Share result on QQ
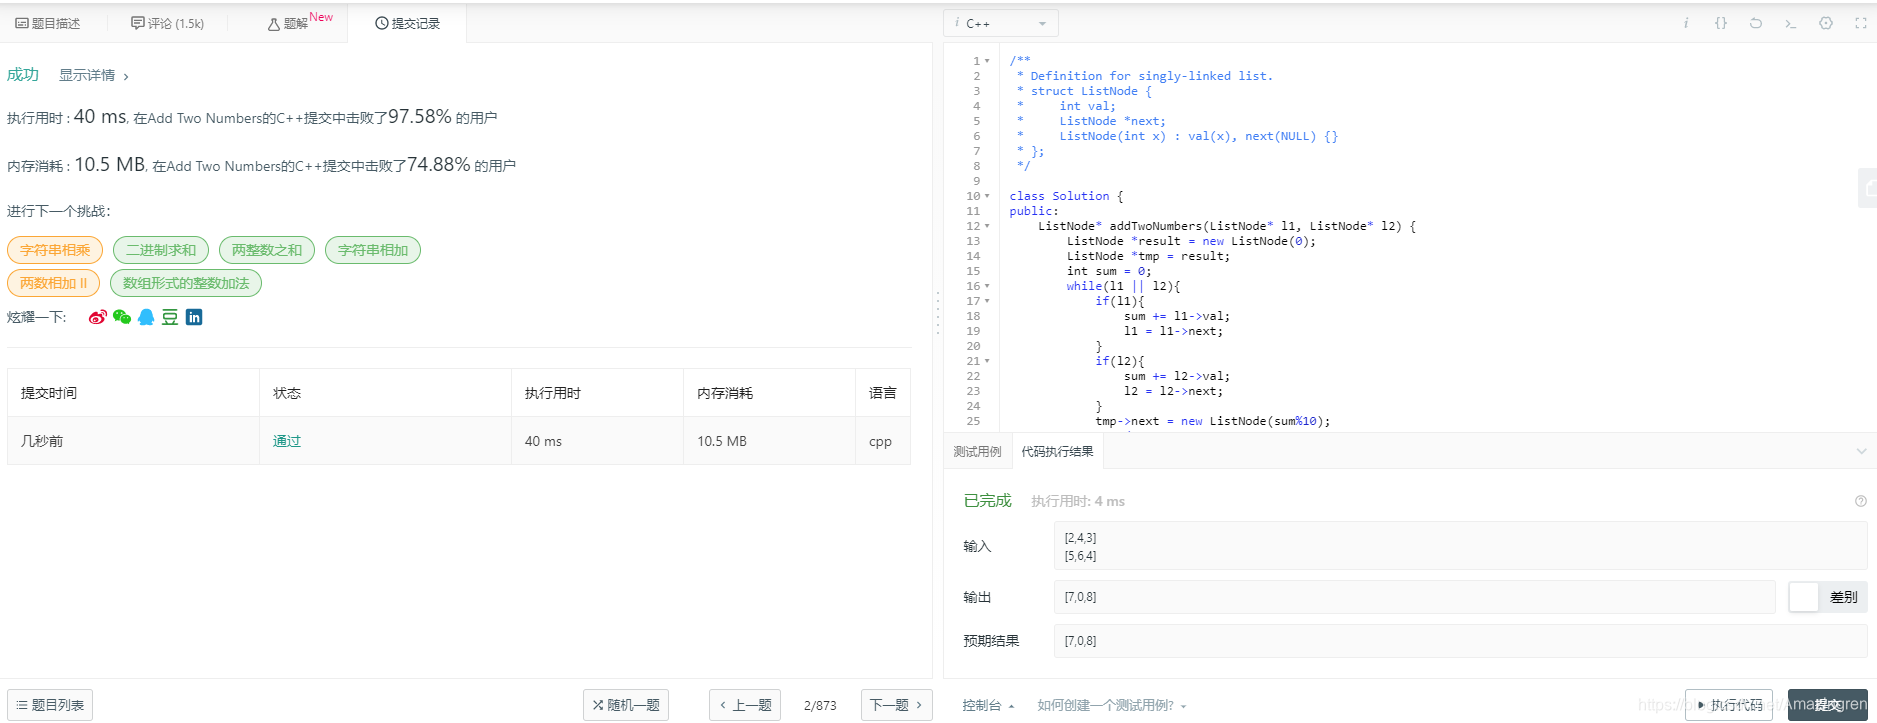Image resolution: width=1877 pixels, height=723 pixels. [146, 317]
